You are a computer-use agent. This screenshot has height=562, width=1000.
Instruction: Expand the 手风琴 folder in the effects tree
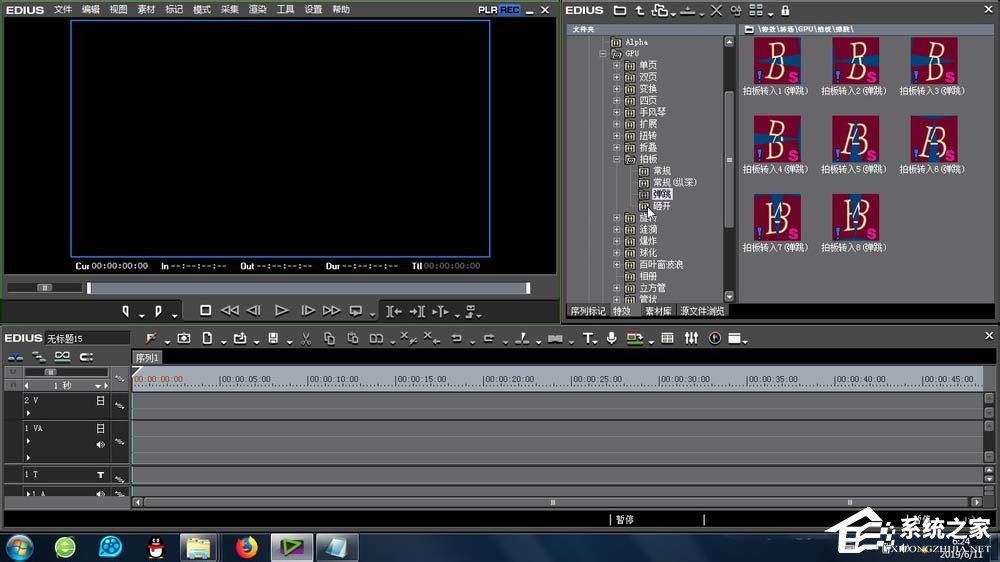pyautogui.click(x=617, y=112)
